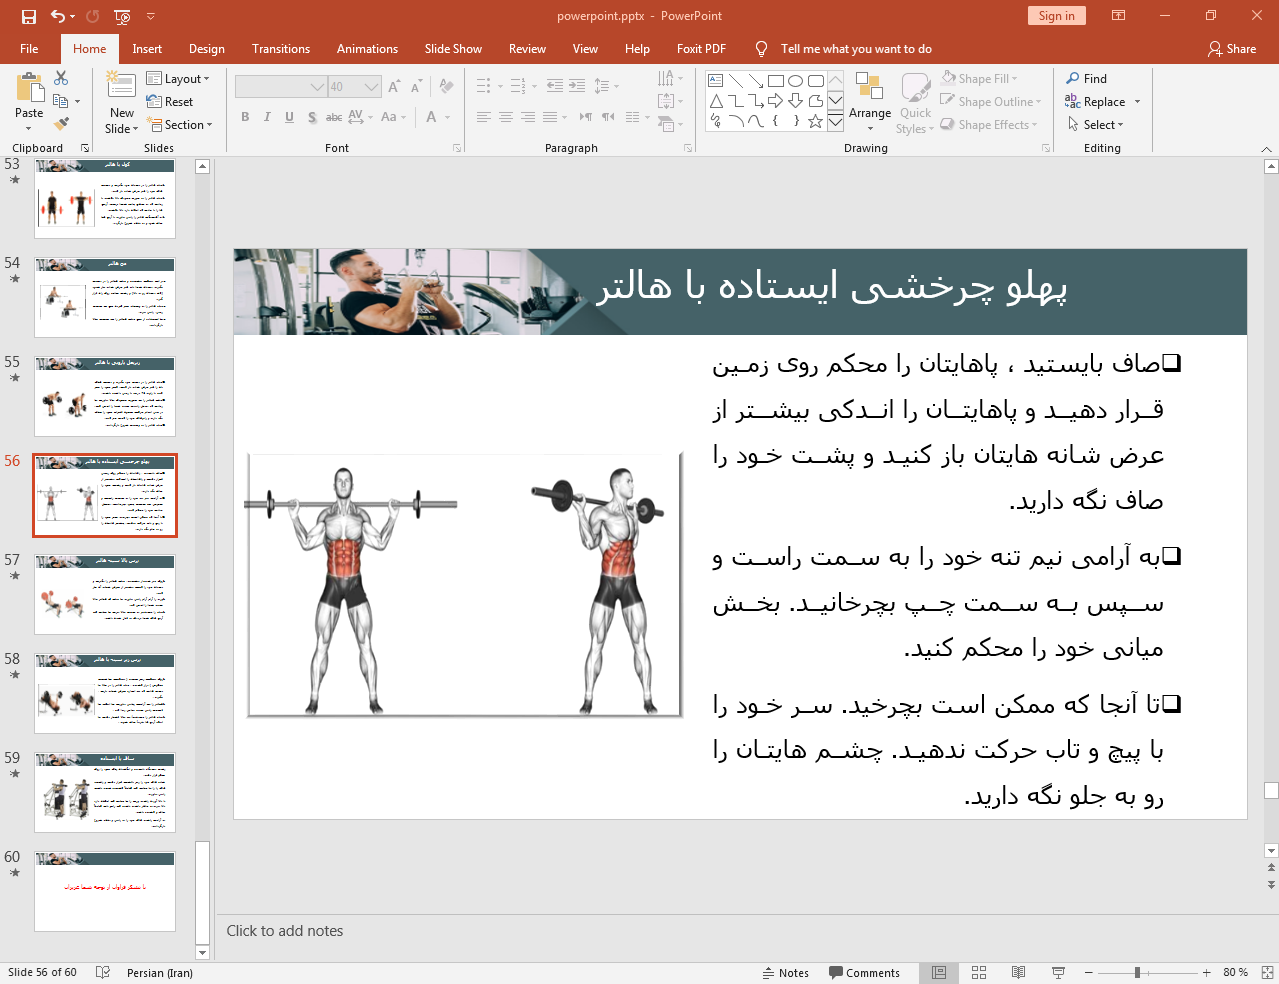Viewport: 1279px width, 984px height.
Task: Open the Select dropdown in Editing group
Action: (1096, 125)
